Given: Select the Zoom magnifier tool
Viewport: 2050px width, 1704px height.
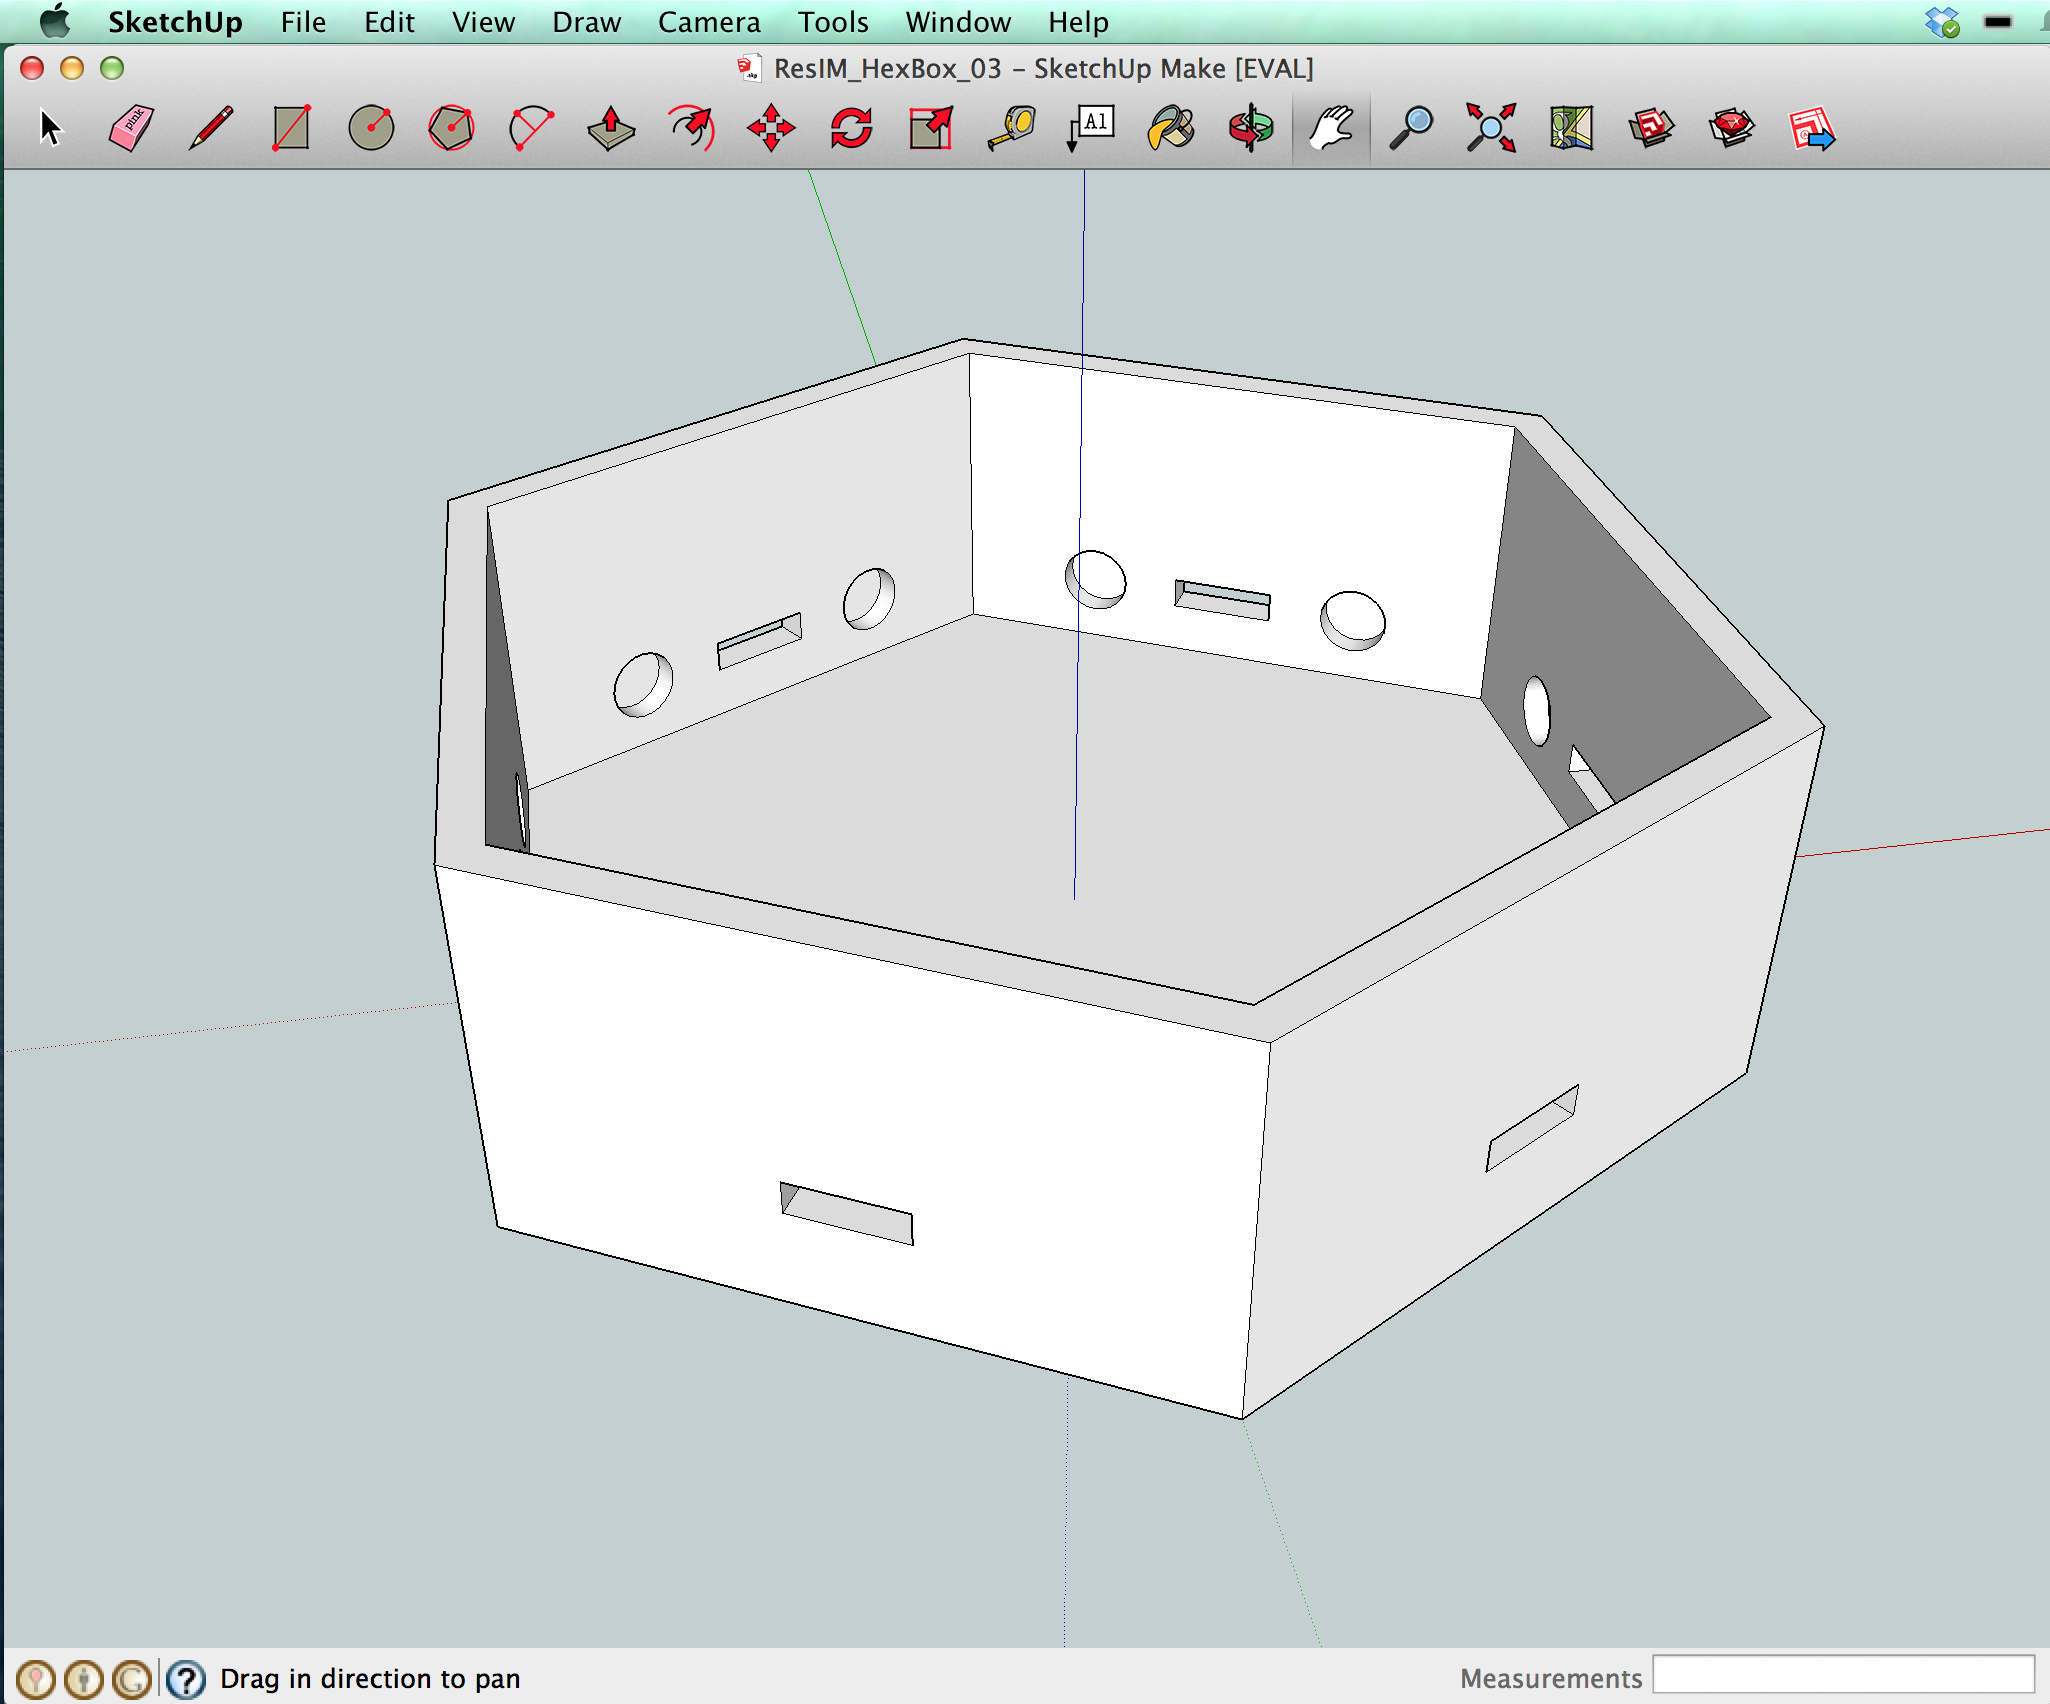Looking at the screenshot, I should tap(1411, 128).
